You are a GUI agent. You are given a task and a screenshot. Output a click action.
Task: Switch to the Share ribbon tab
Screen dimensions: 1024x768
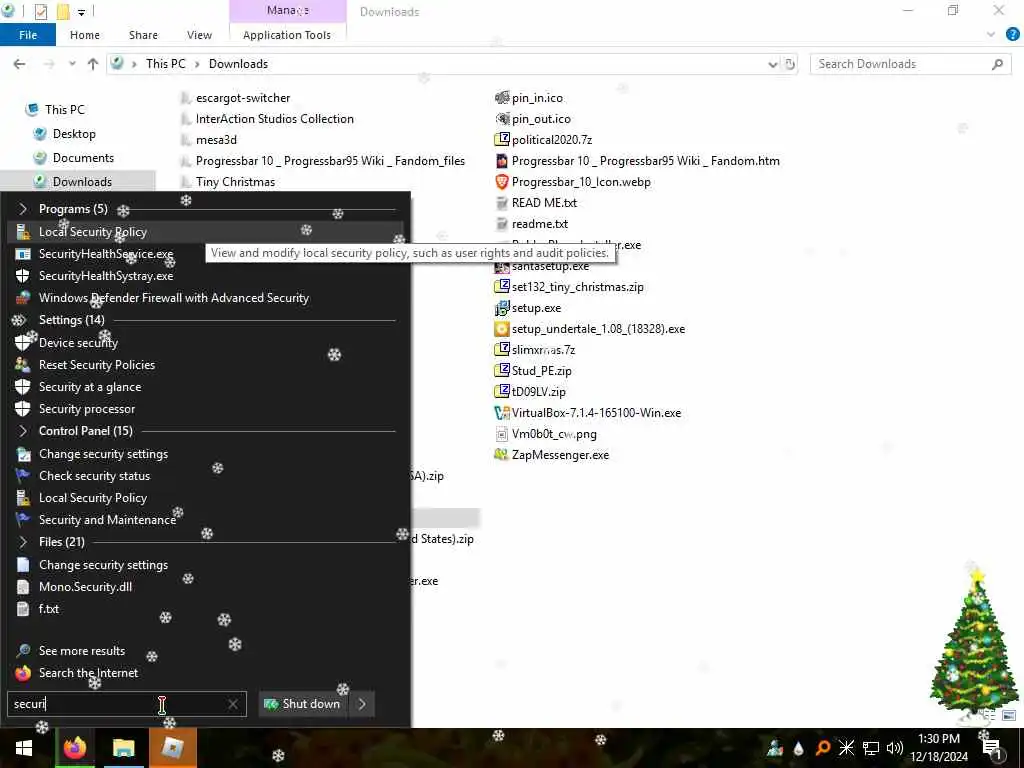tap(143, 35)
